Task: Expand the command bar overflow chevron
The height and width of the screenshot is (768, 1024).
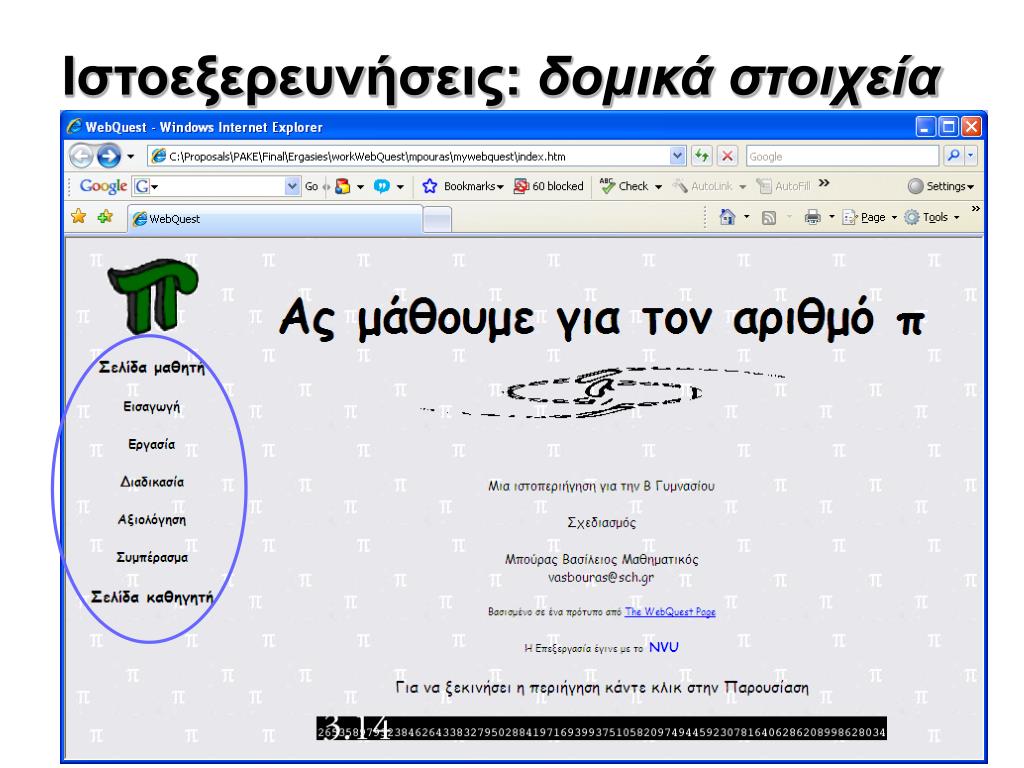Action: 975,209
